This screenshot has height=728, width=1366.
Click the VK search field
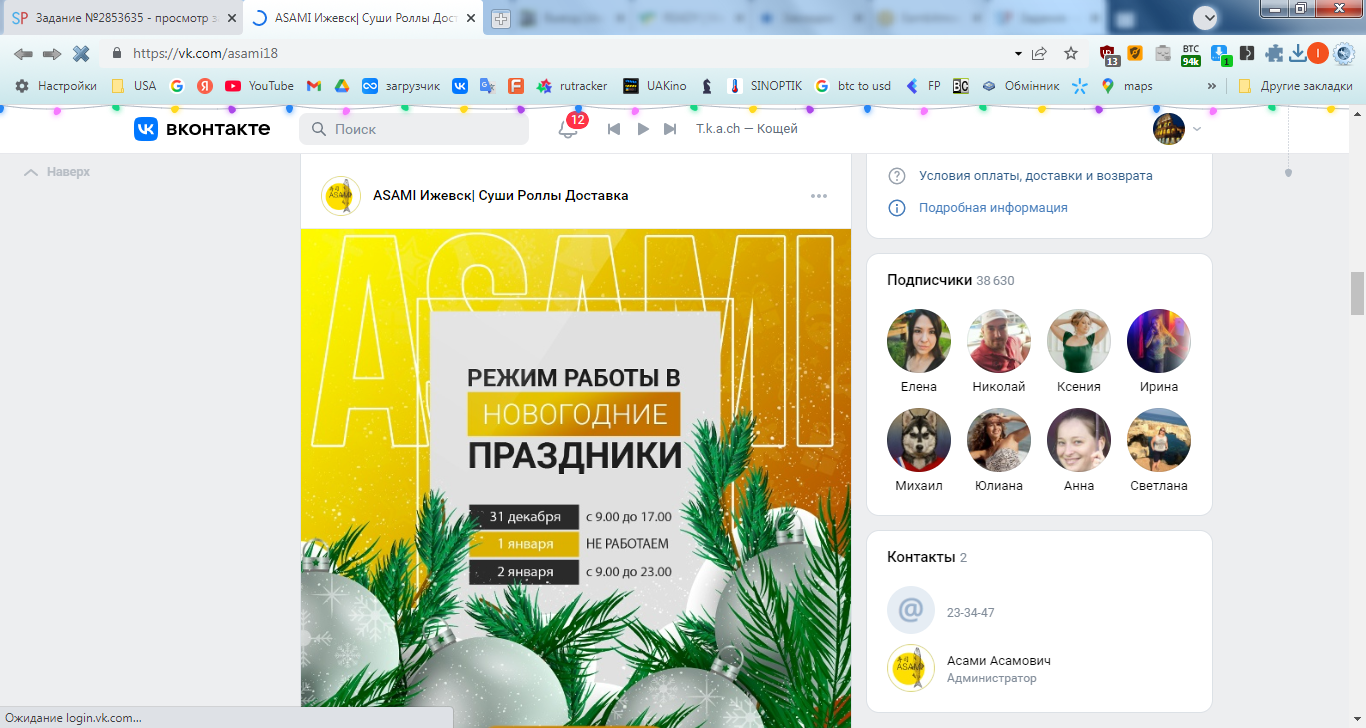coord(414,129)
